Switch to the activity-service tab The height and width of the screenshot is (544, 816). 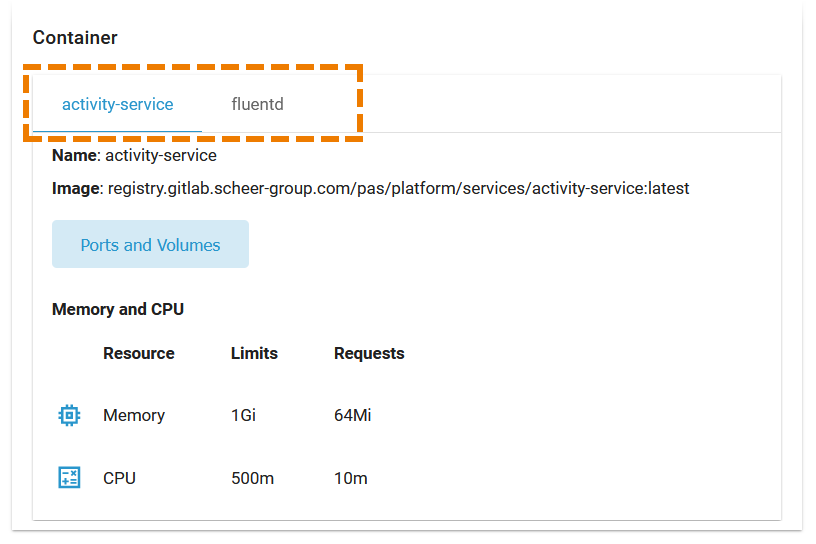[x=117, y=104]
